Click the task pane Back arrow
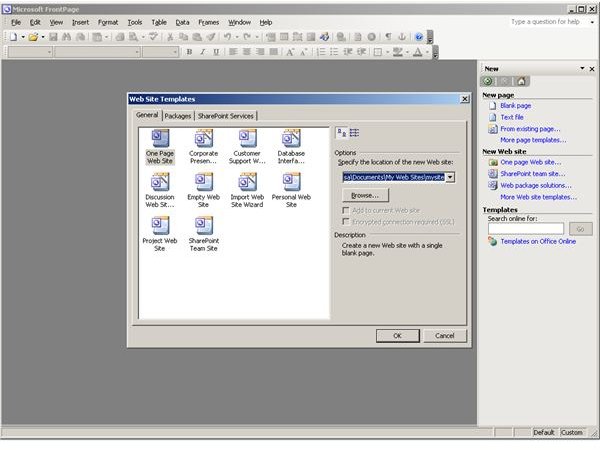Image resolution: width=600 pixels, height=450 pixels. 488,81
